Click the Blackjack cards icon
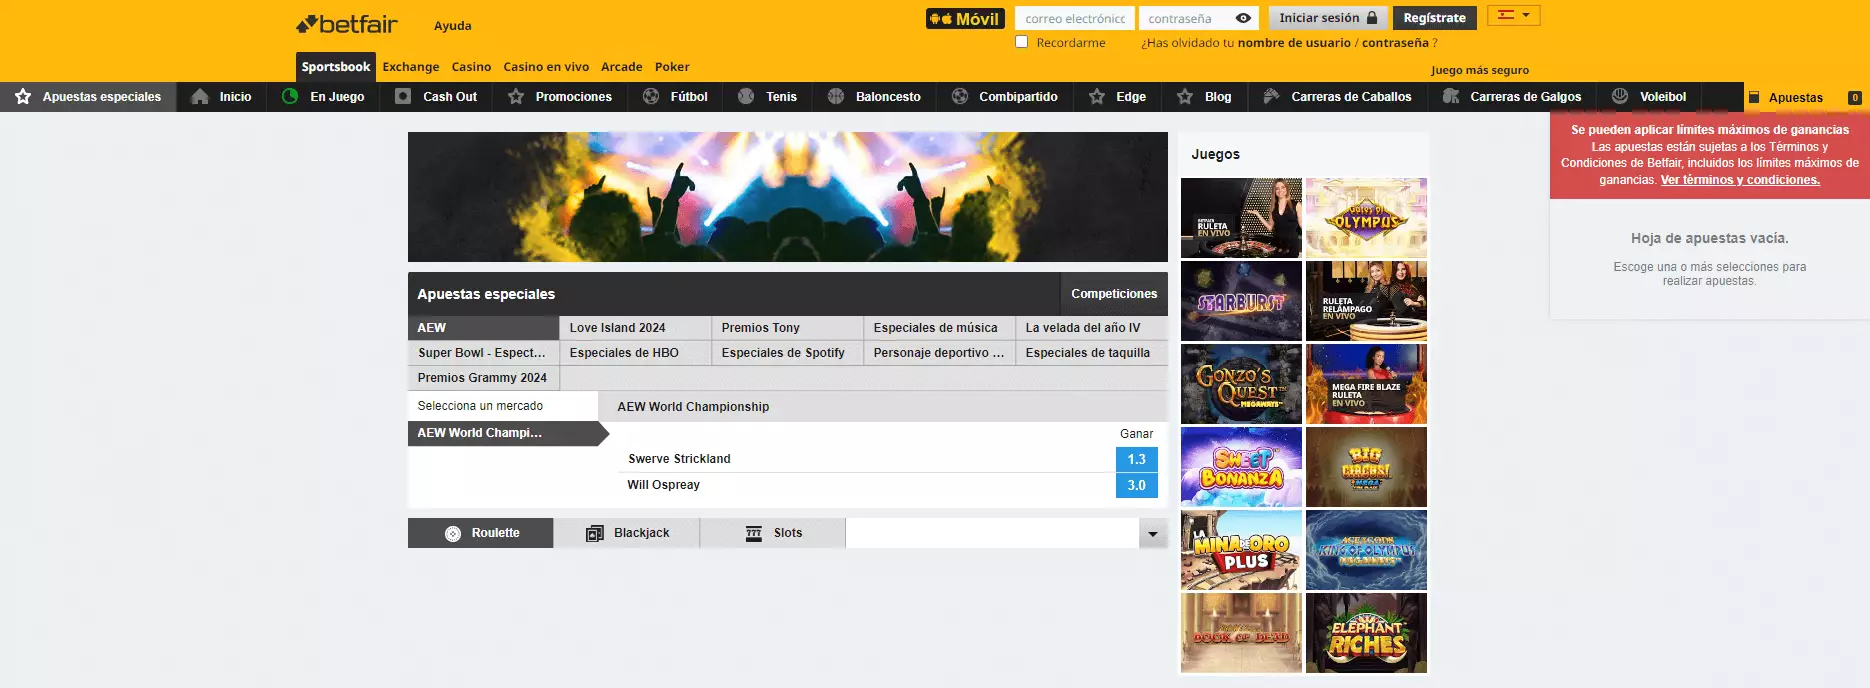This screenshot has width=1870, height=688. [x=595, y=533]
